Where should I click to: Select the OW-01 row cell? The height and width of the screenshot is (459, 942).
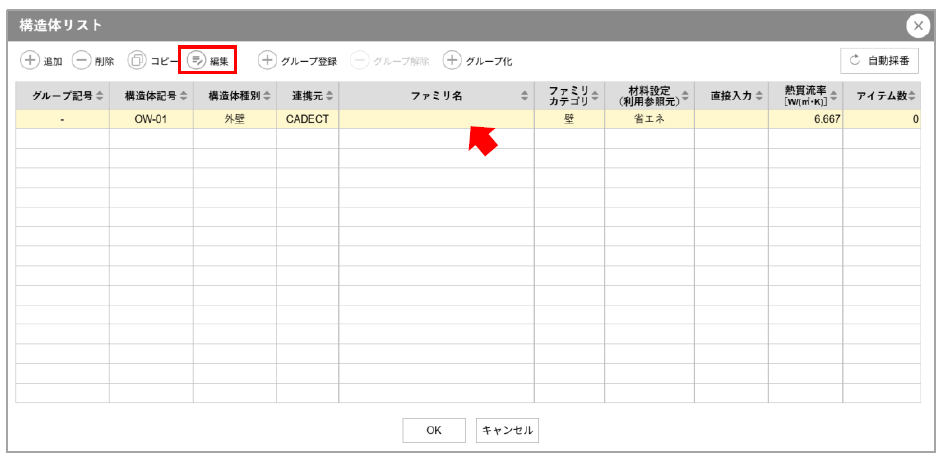coord(151,119)
